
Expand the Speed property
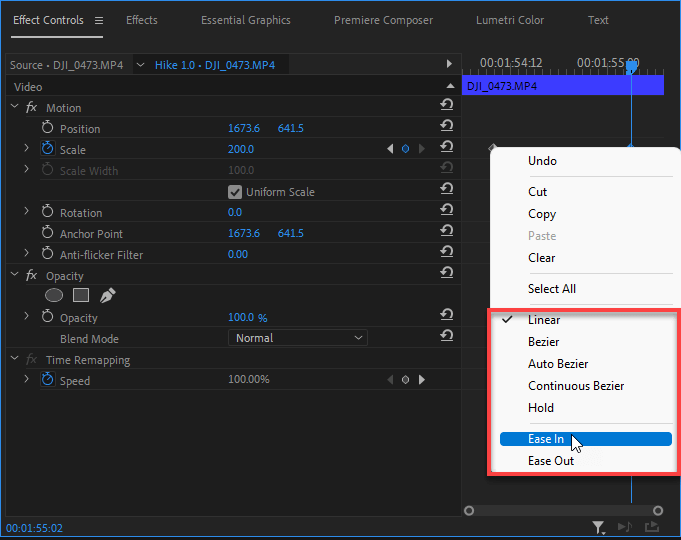coord(26,379)
